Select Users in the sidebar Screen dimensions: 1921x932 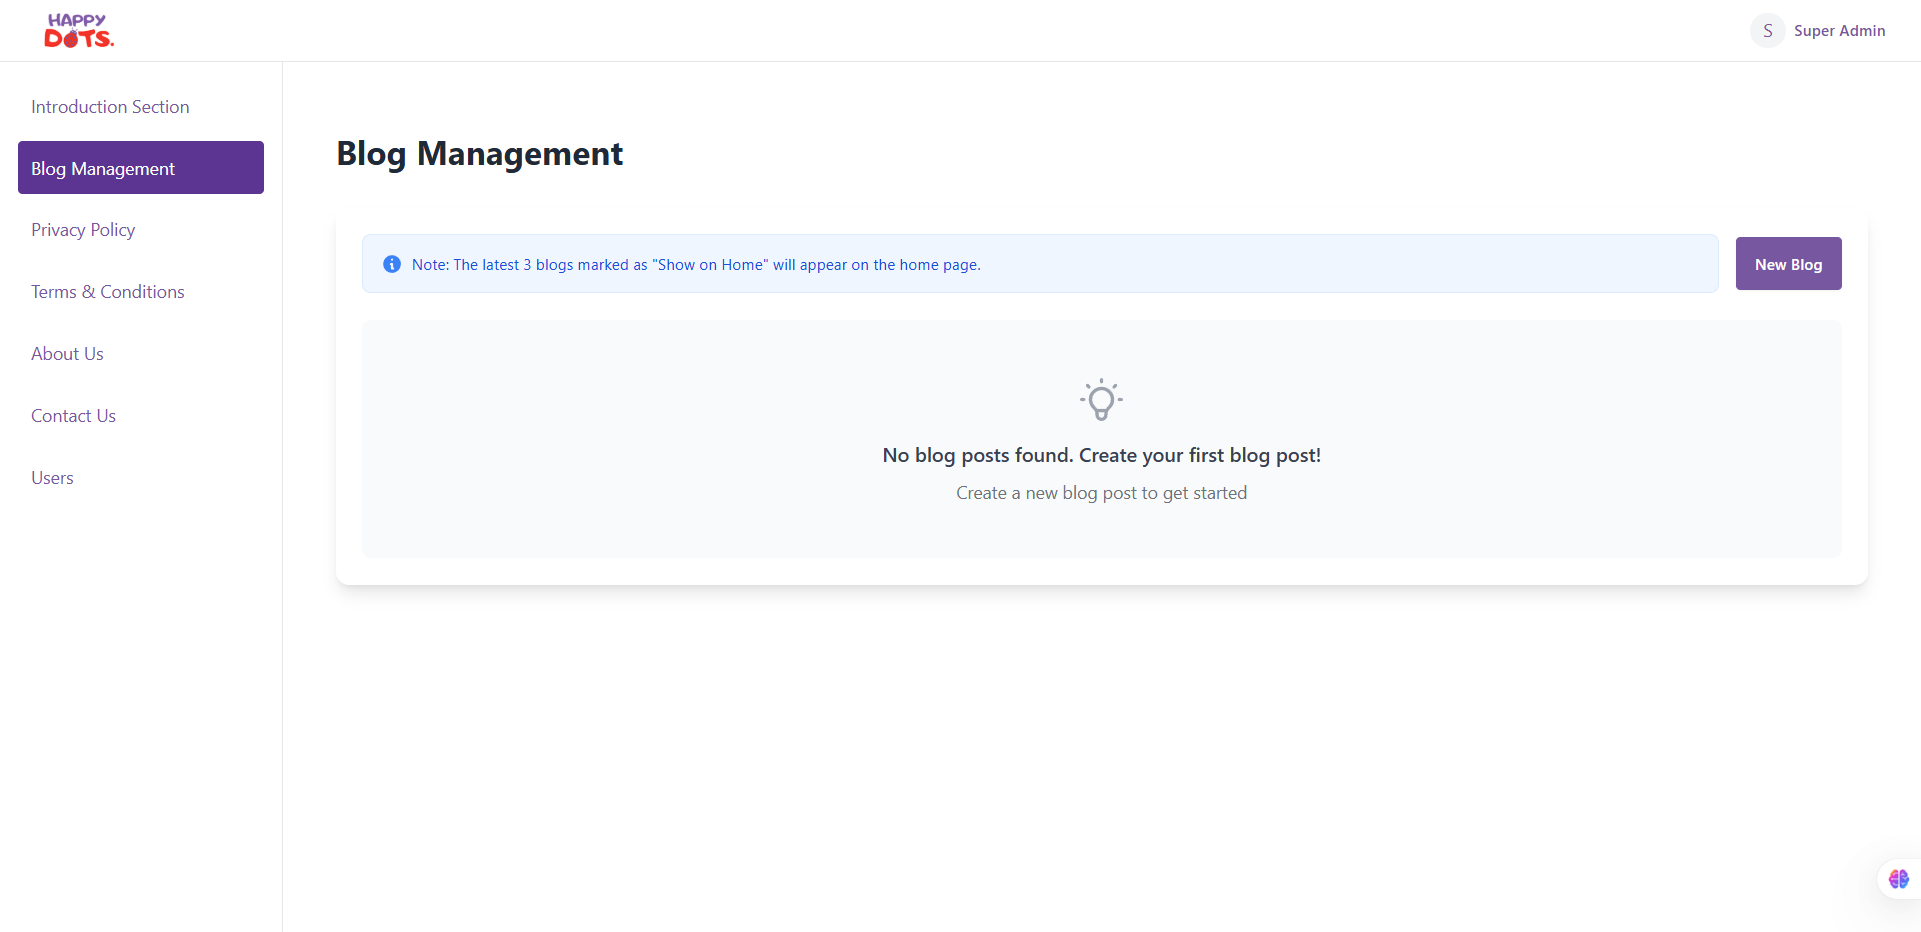[52, 478]
